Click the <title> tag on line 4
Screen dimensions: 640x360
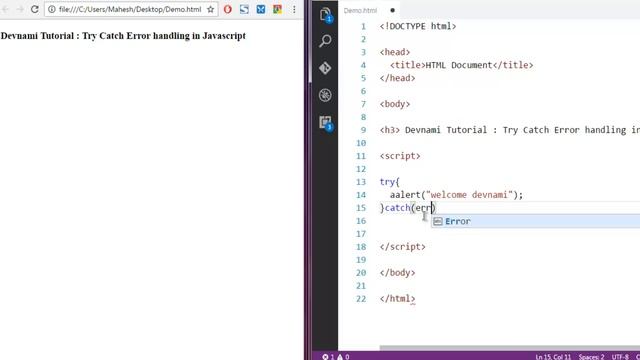point(408,65)
